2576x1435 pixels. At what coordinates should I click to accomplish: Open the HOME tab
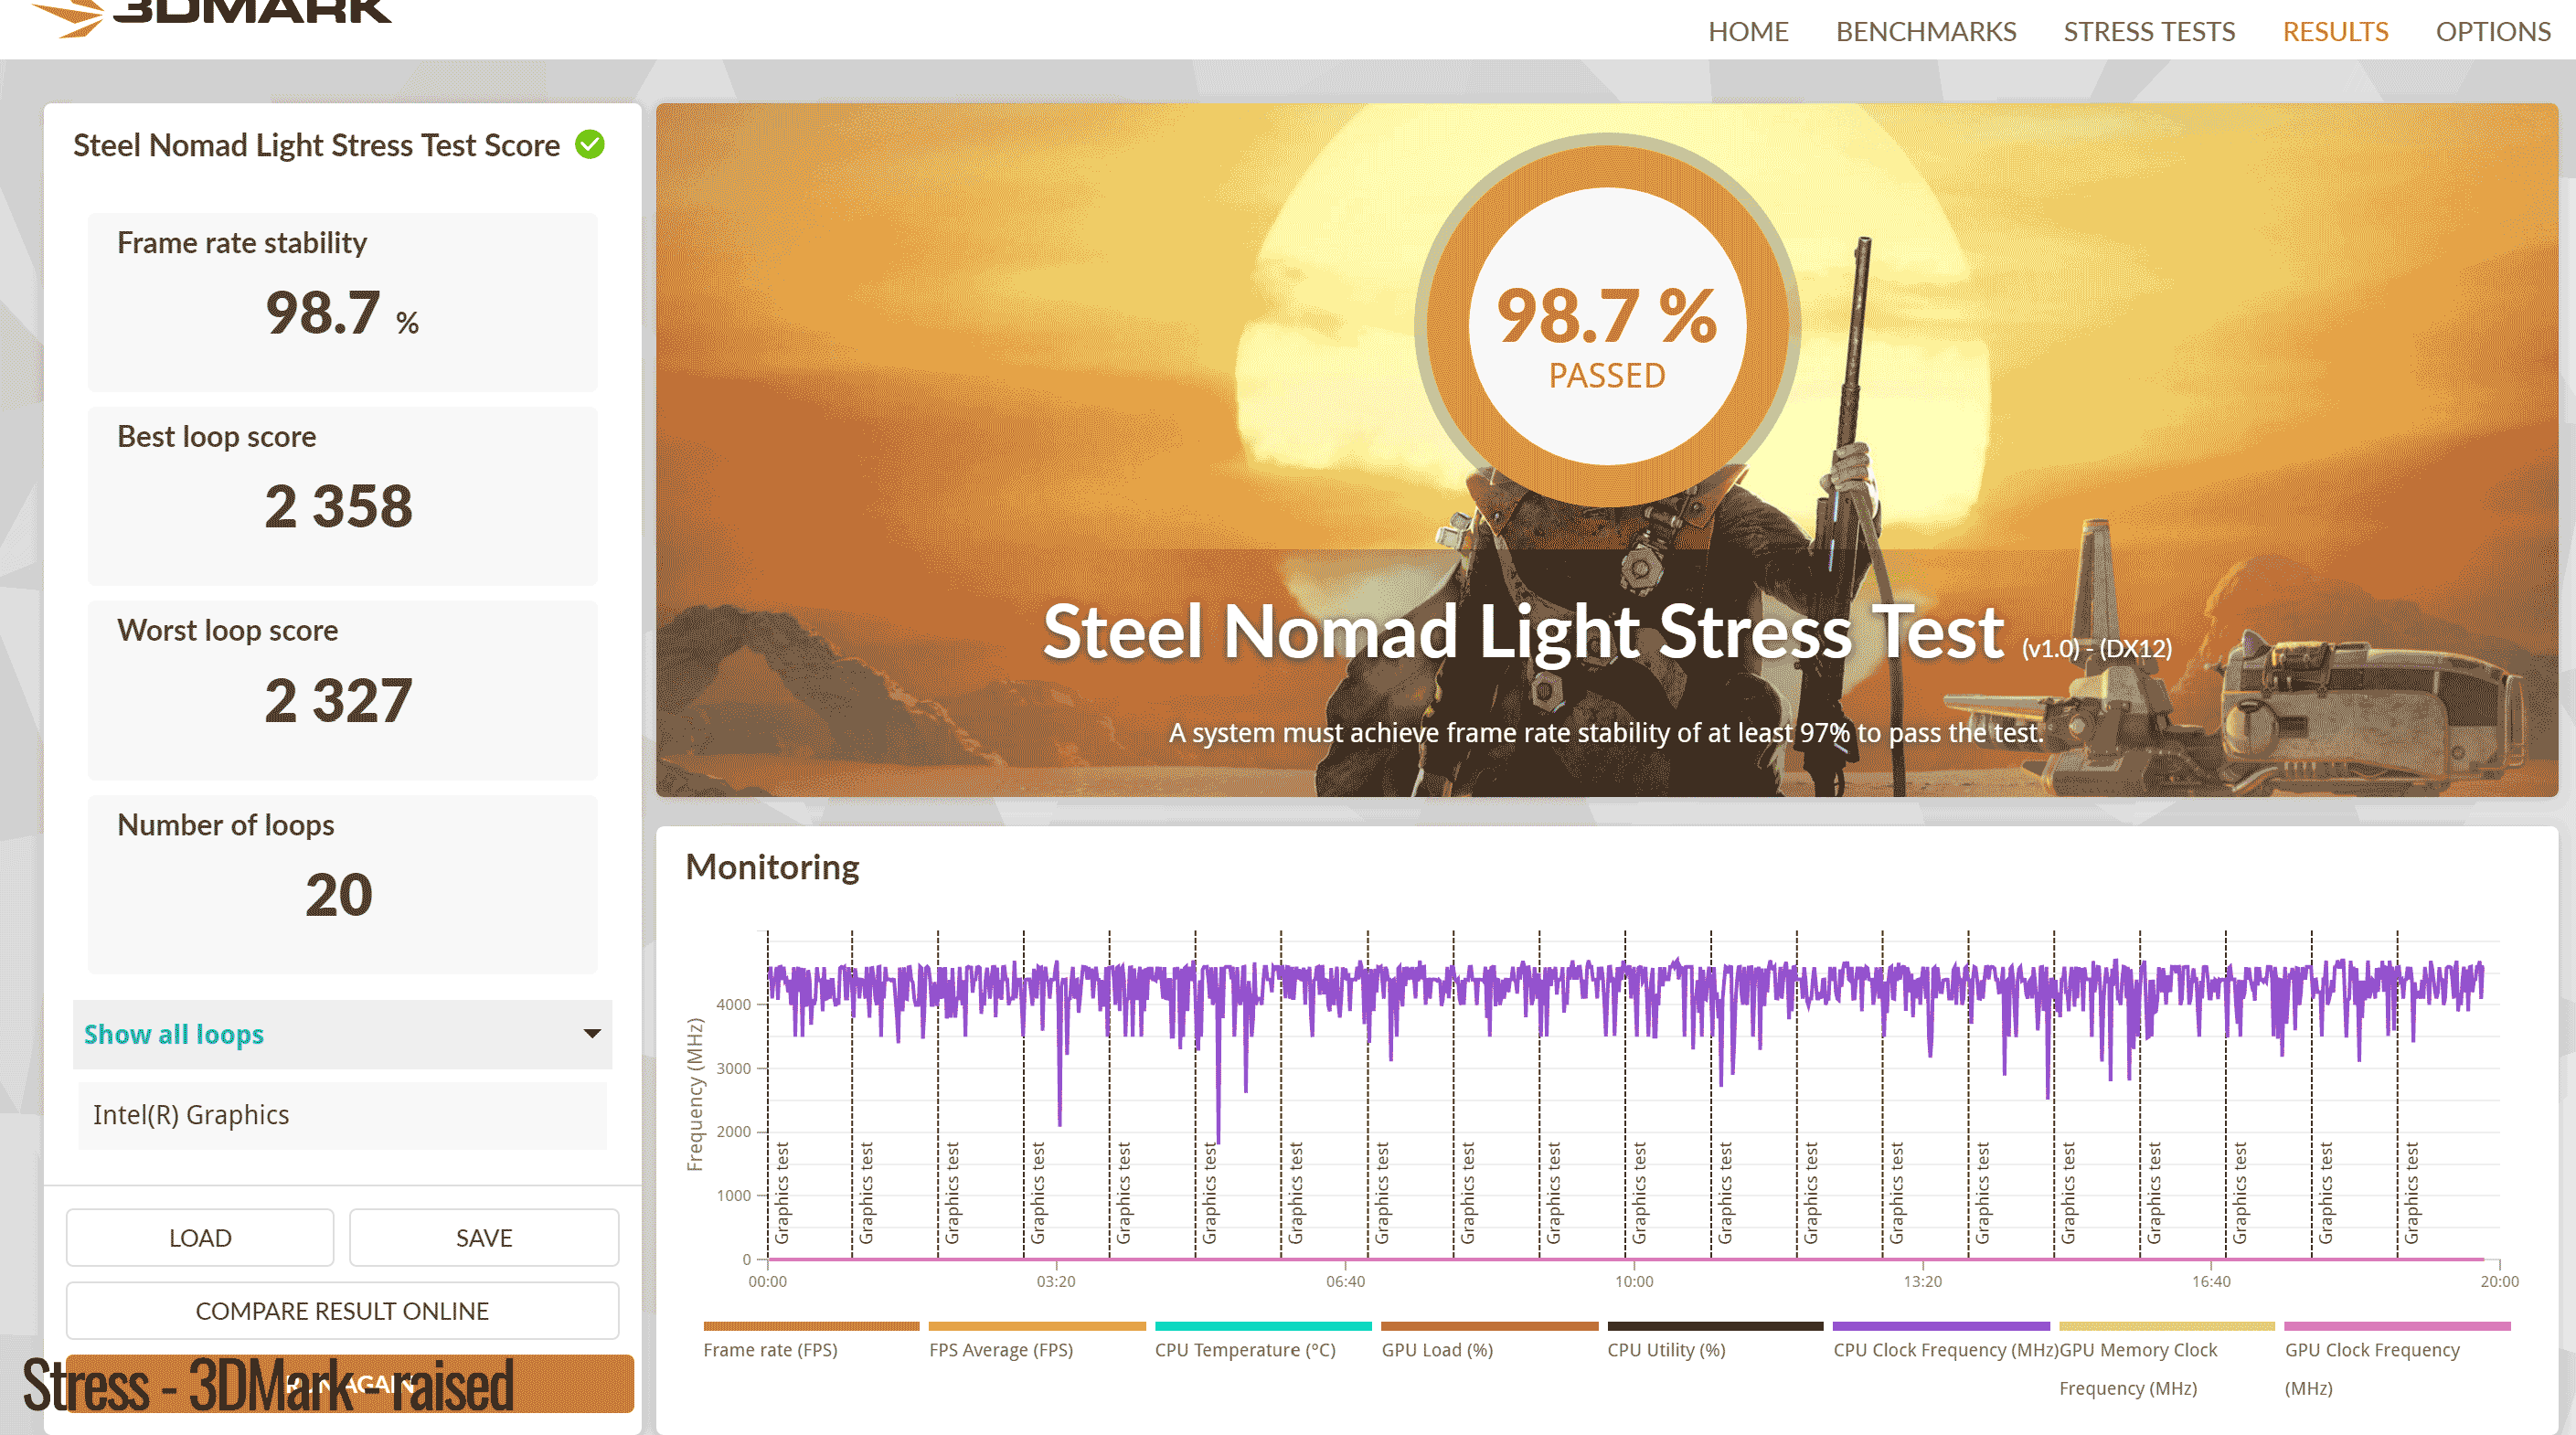click(1748, 32)
